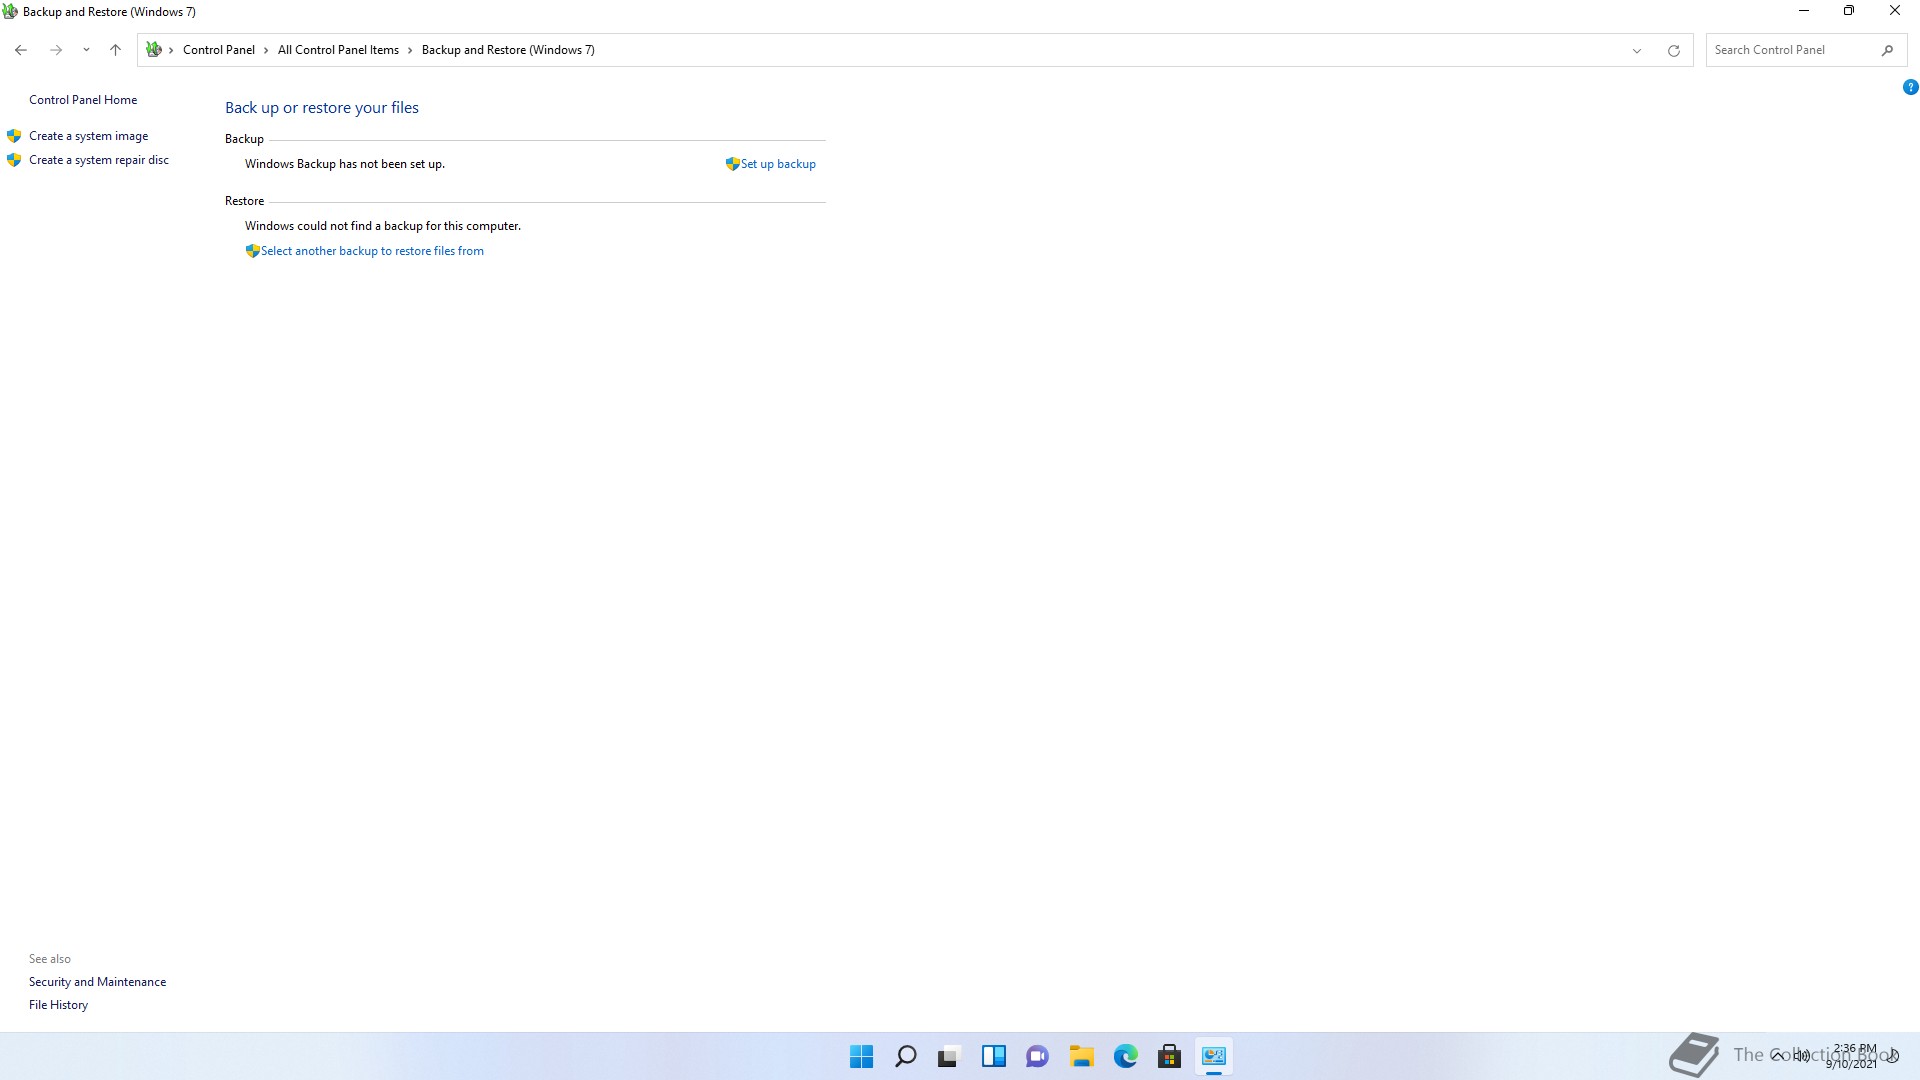The height and width of the screenshot is (1080, 1920).
Task: Open the Windows Start menu
Action: coord(861,1056)
